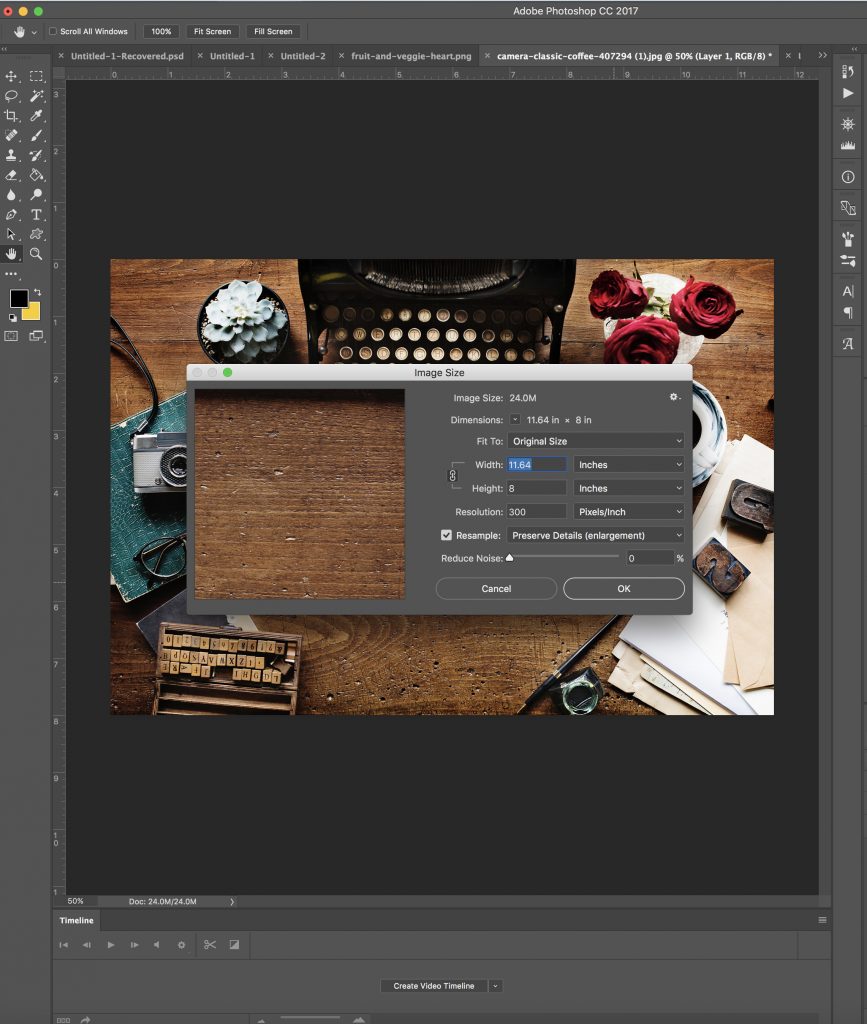
Task: Click the Create Video Timeline button
Action: 433,986
